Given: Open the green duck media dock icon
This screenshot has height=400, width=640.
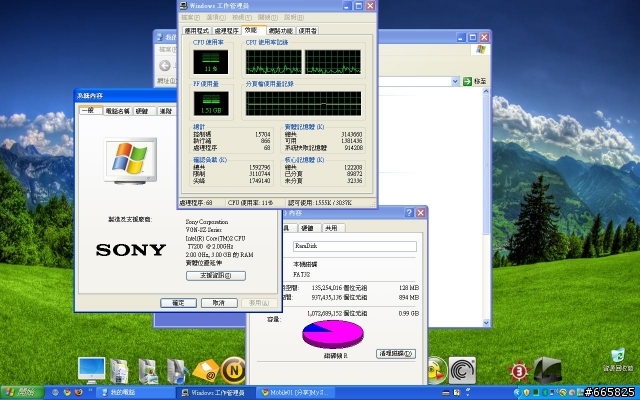Looking at the screenshot, I should point(437,370).
